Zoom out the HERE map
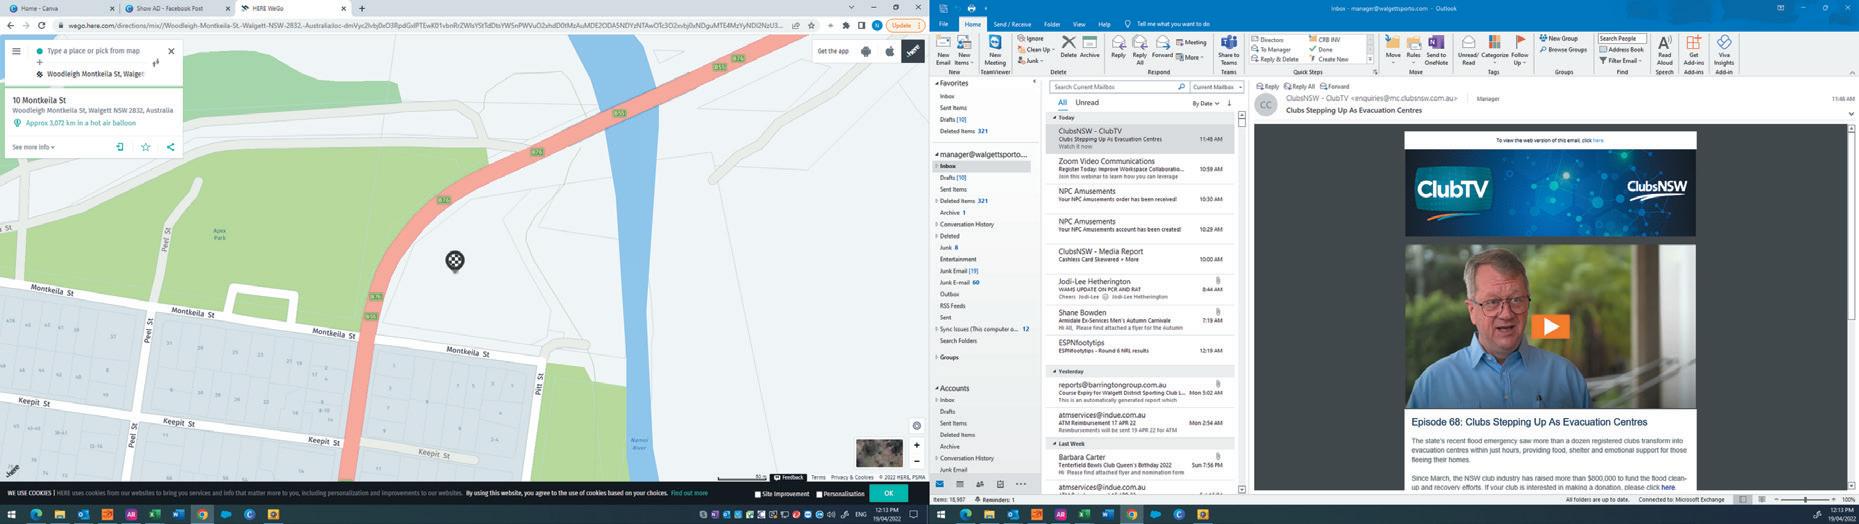The width and height of the screenshot is (1859, 524). (916, 461)
